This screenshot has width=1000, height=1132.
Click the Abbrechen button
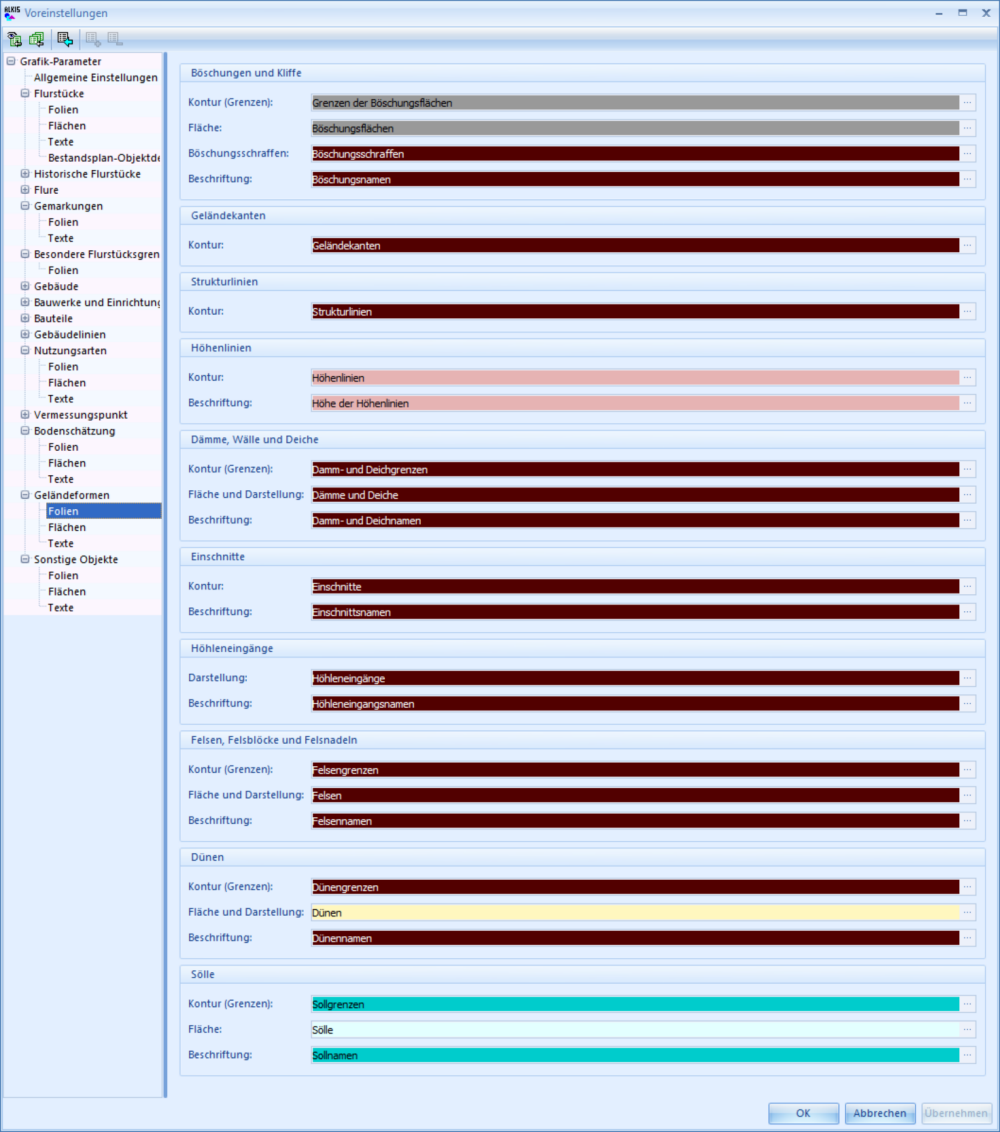pos(880,1113)
